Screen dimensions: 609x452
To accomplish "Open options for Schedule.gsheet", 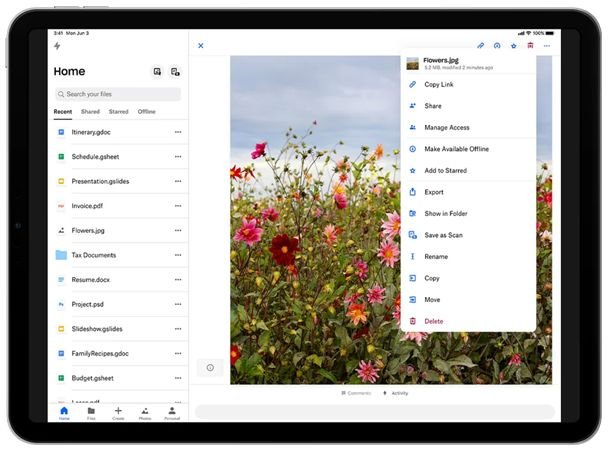I will 178,156.
